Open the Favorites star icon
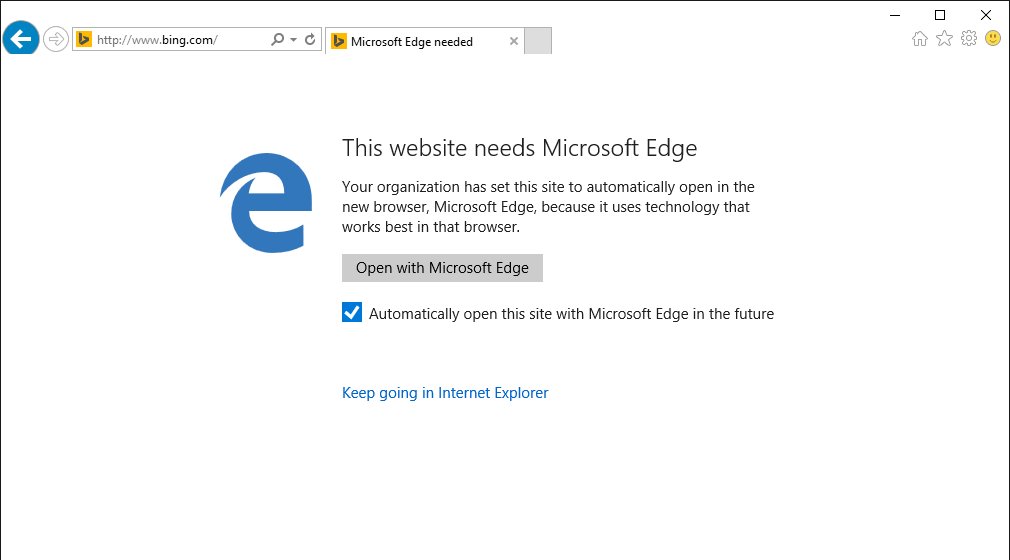This screenshot has width=1010, height=560. [944, 39]
